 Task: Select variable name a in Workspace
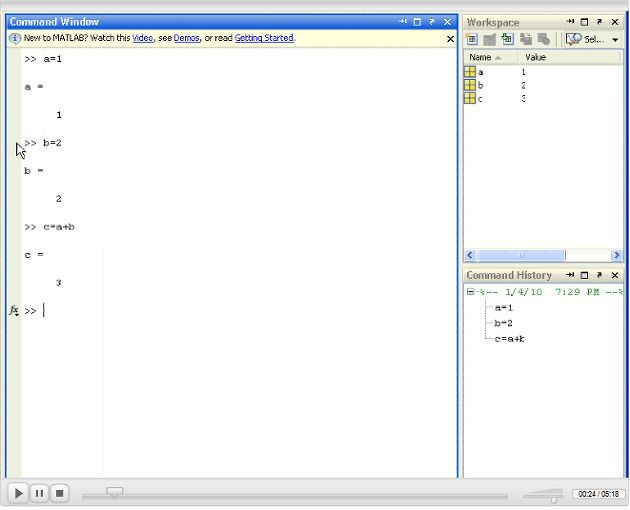(x=481, y=73)
